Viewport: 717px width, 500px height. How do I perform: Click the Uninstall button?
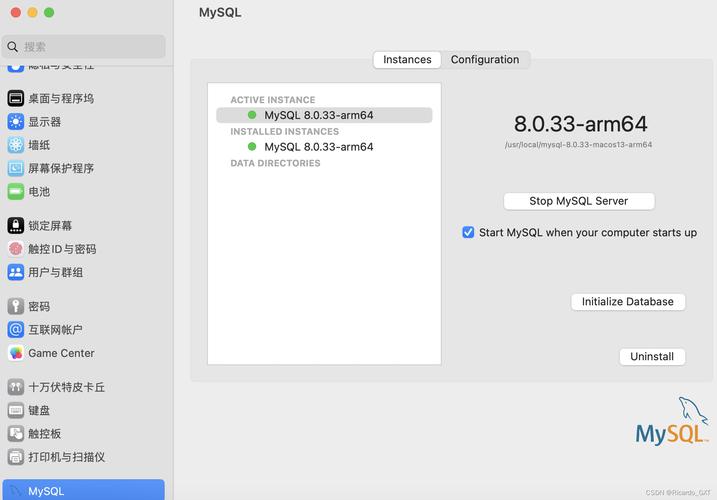point(652,357)
